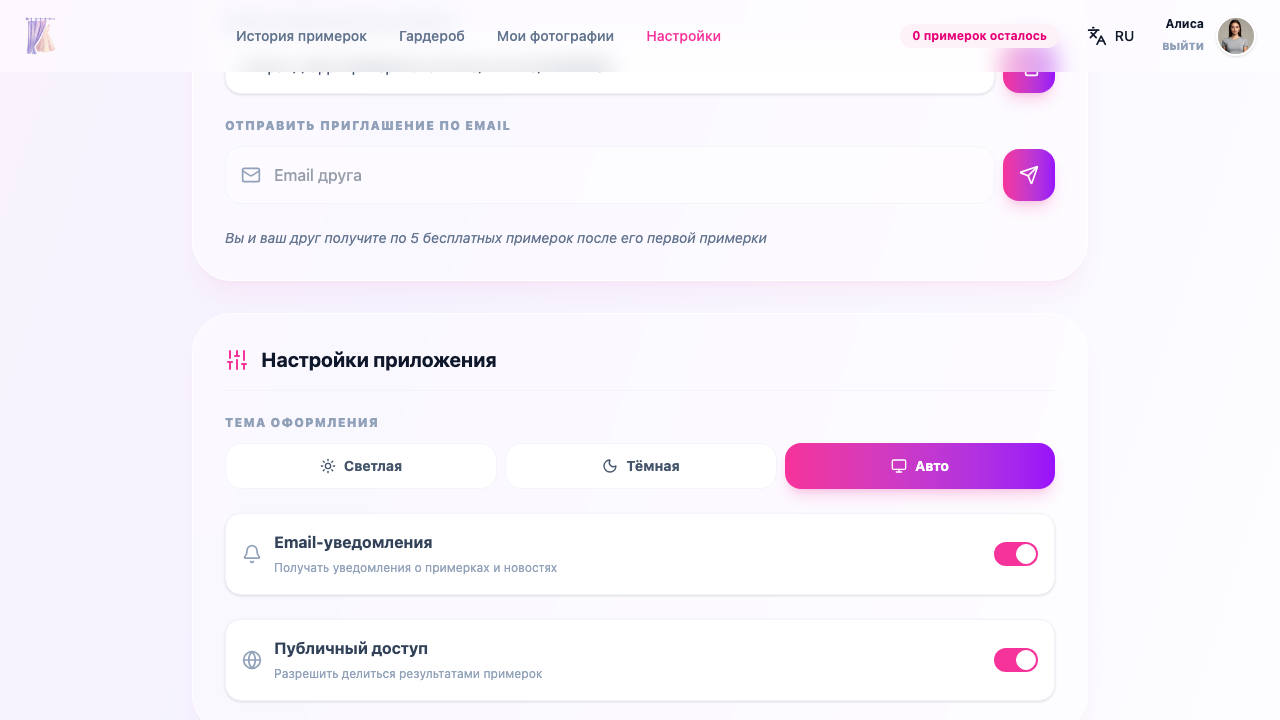Click the 0 примерок осталось badge

(980, 35)
